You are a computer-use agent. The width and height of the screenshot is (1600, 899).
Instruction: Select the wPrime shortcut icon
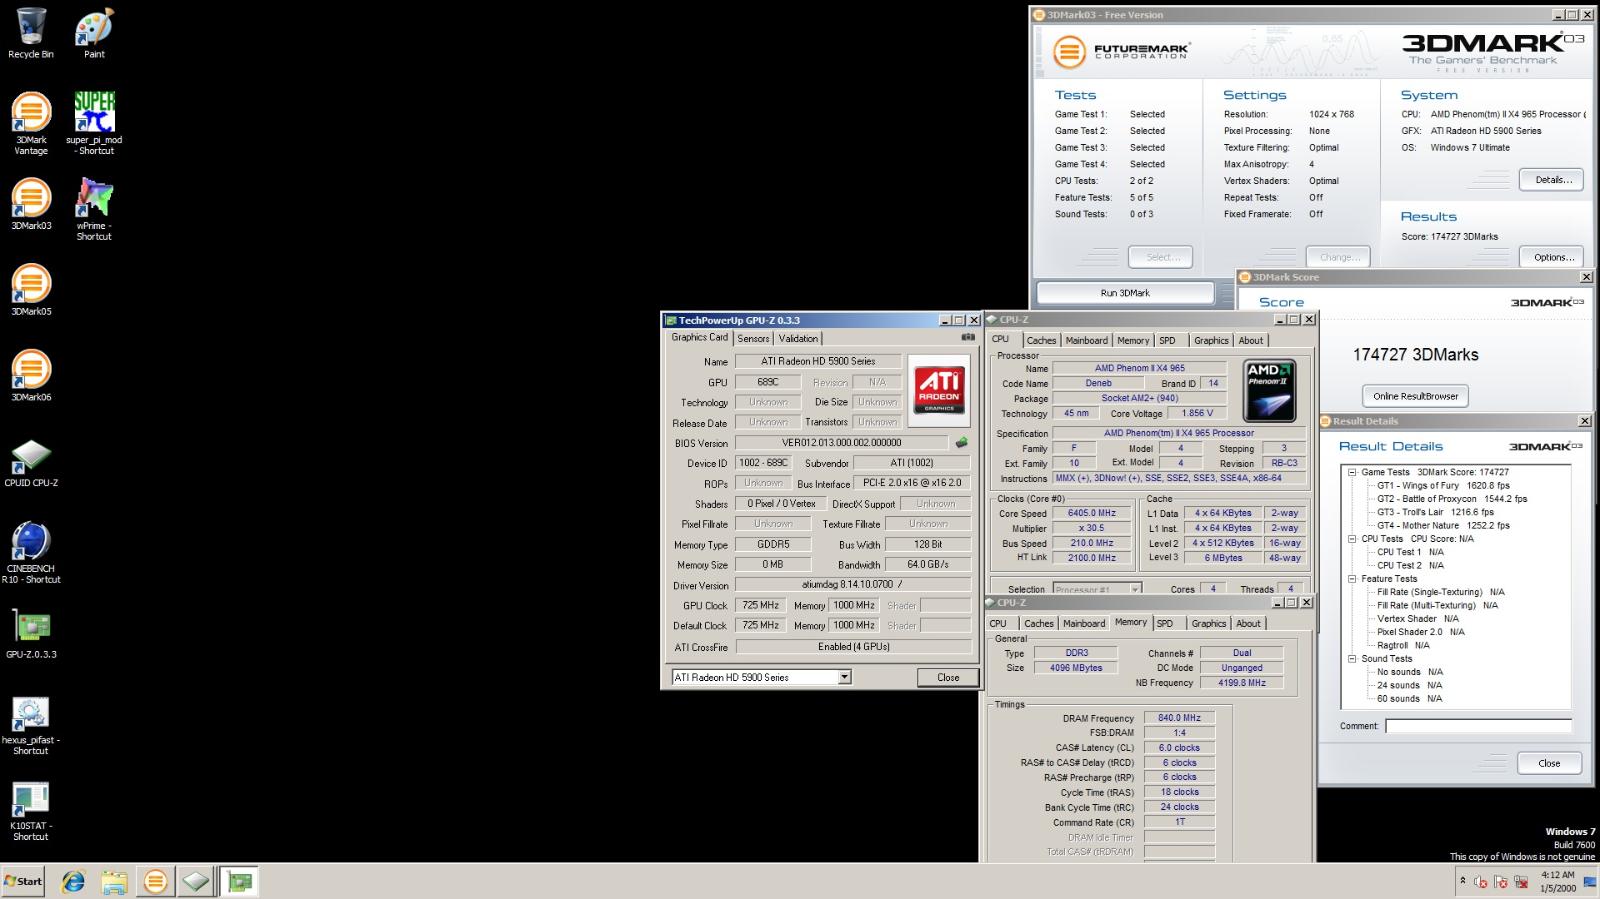[94, 209]
